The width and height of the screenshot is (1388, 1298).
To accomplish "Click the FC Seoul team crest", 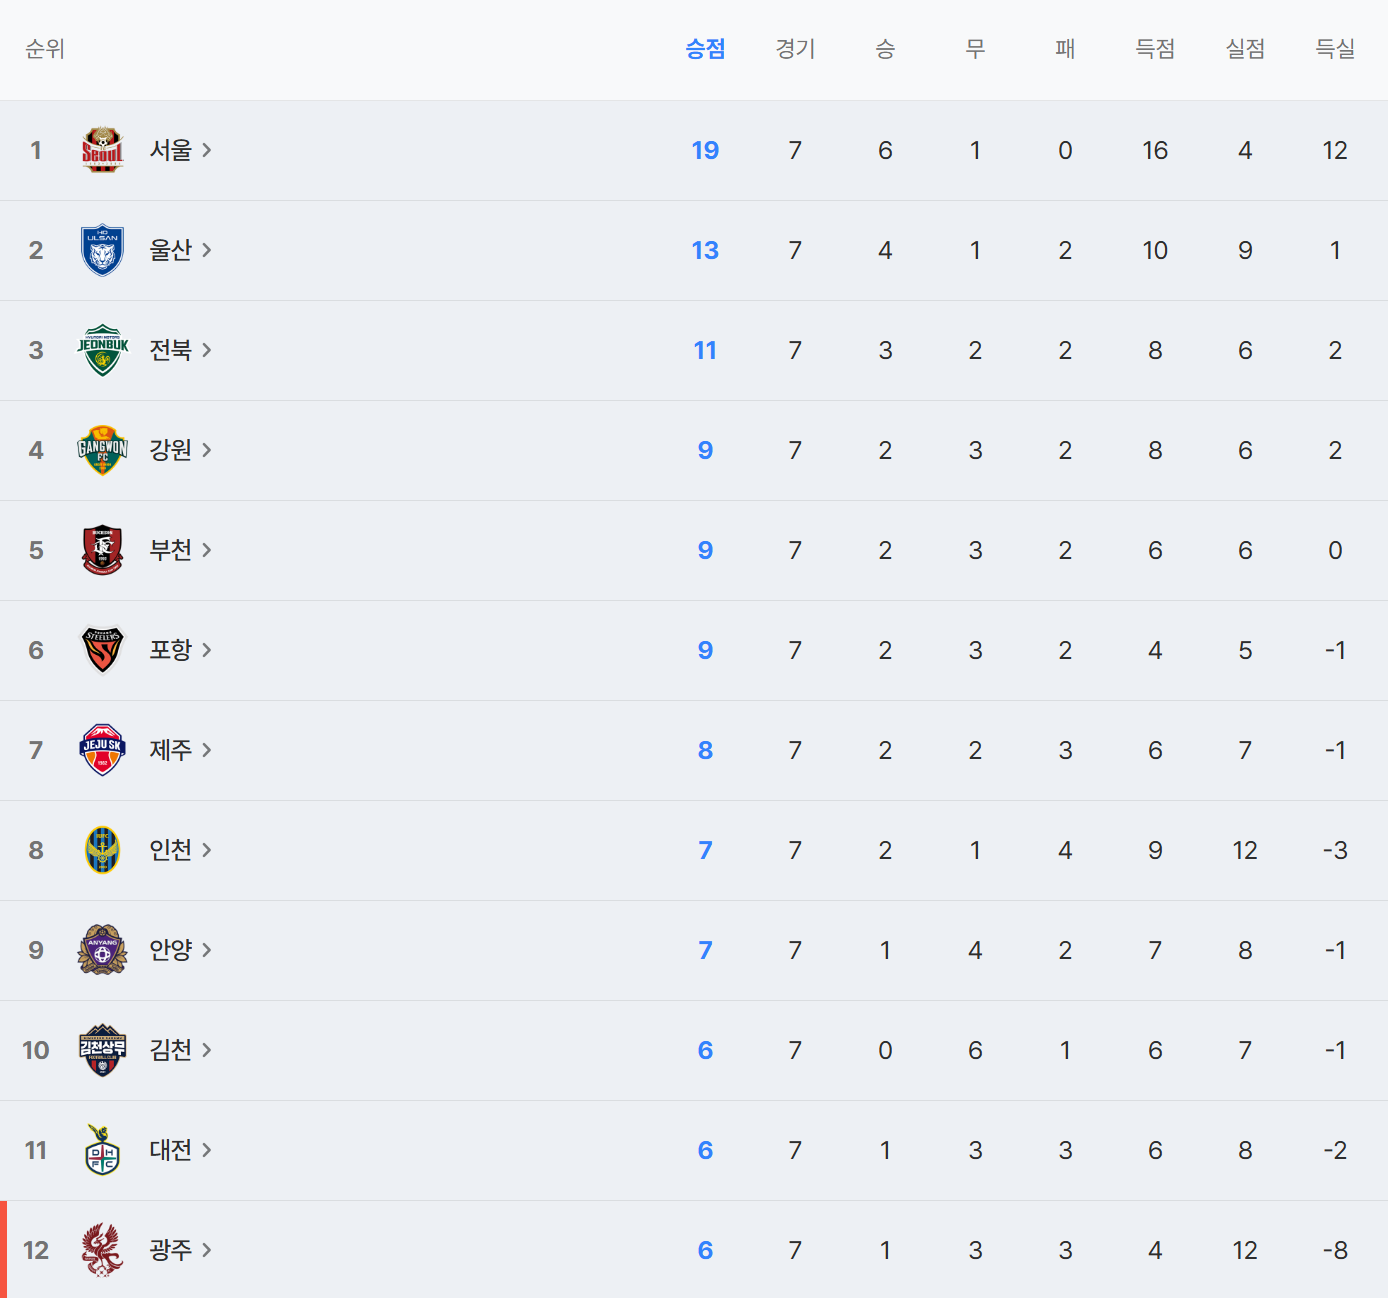I will coord(102,150).
